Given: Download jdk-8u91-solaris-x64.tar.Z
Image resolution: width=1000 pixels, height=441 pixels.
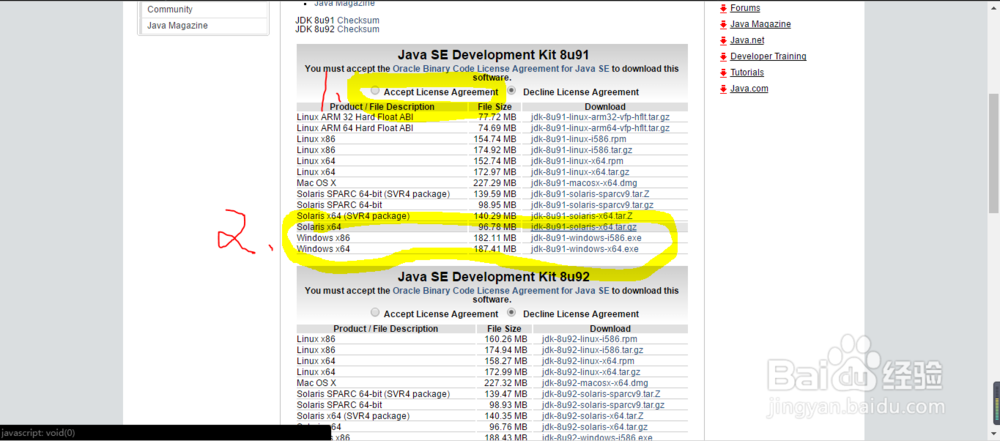Looking at the screenshot, I should [x=580, y=216].
